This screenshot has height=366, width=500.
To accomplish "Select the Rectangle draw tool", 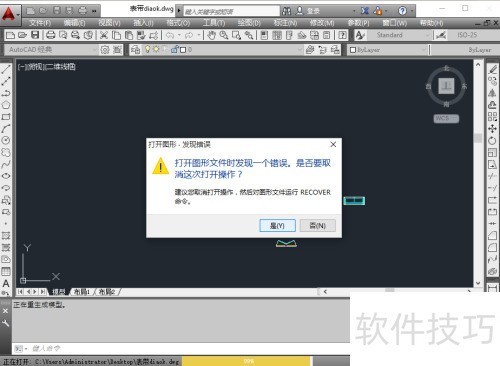I will (6, 117).
